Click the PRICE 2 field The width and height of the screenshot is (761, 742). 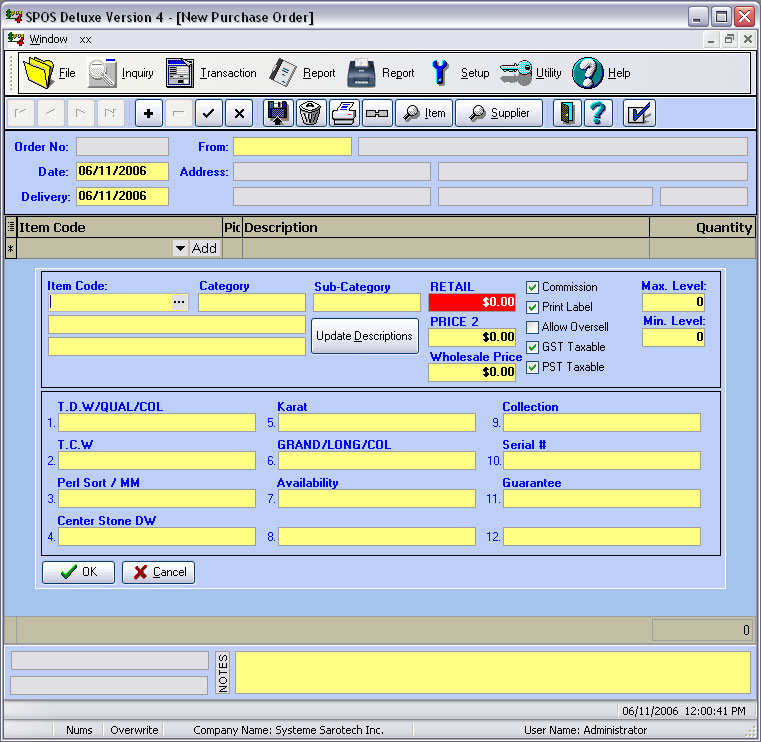point(472,337)
